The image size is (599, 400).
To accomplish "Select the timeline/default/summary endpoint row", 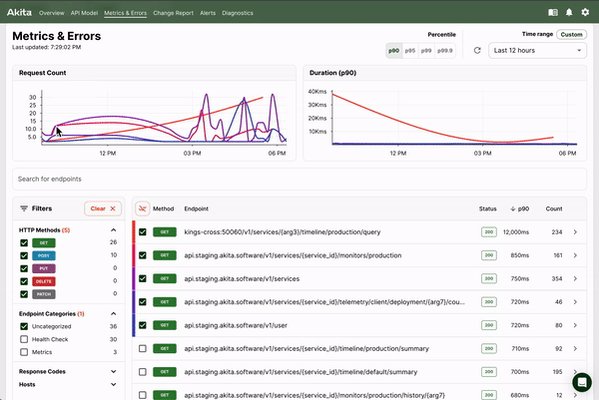I will pyautogui.click(x=142, y=372).
